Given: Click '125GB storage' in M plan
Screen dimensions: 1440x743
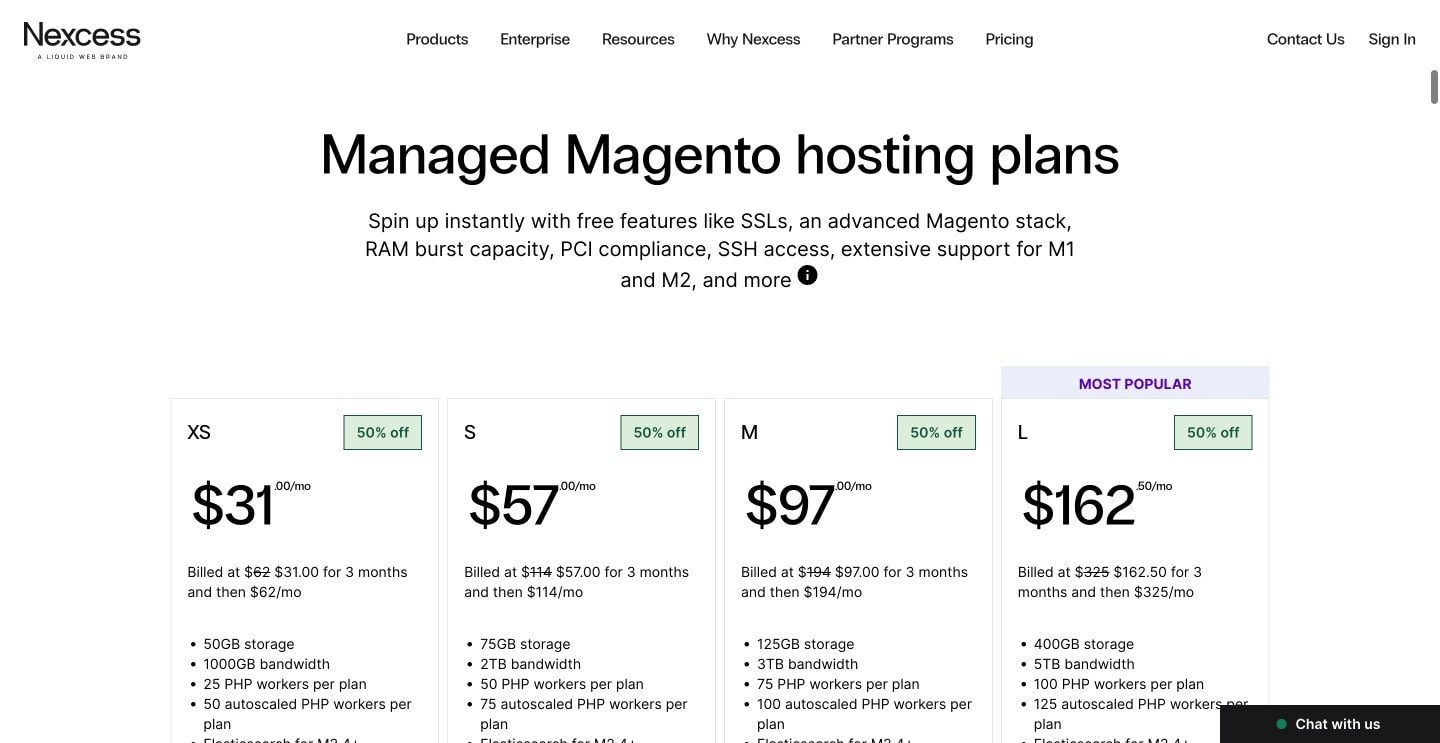Looking at the screenshot, I should [806, 644].
